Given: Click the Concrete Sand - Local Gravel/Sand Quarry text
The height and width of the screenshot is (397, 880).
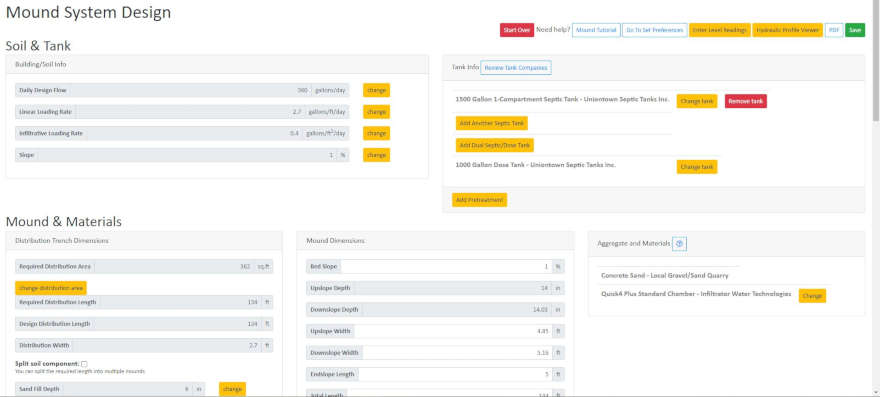Looking at the screenshot, I should (x=664, y=276).
